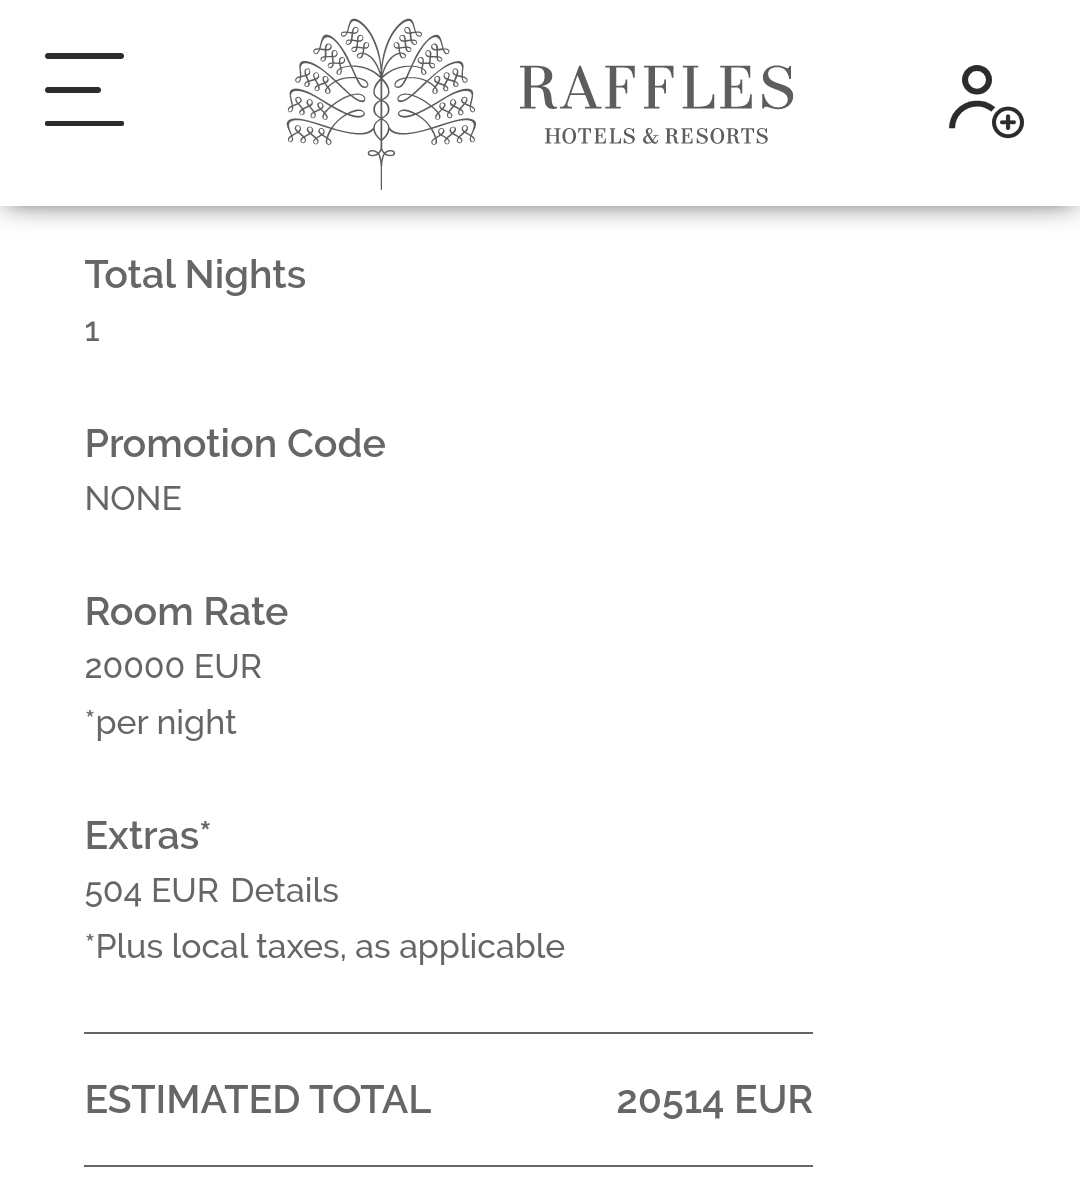
Task: Click the local taxes footnote text
Action: coord(325,946)
